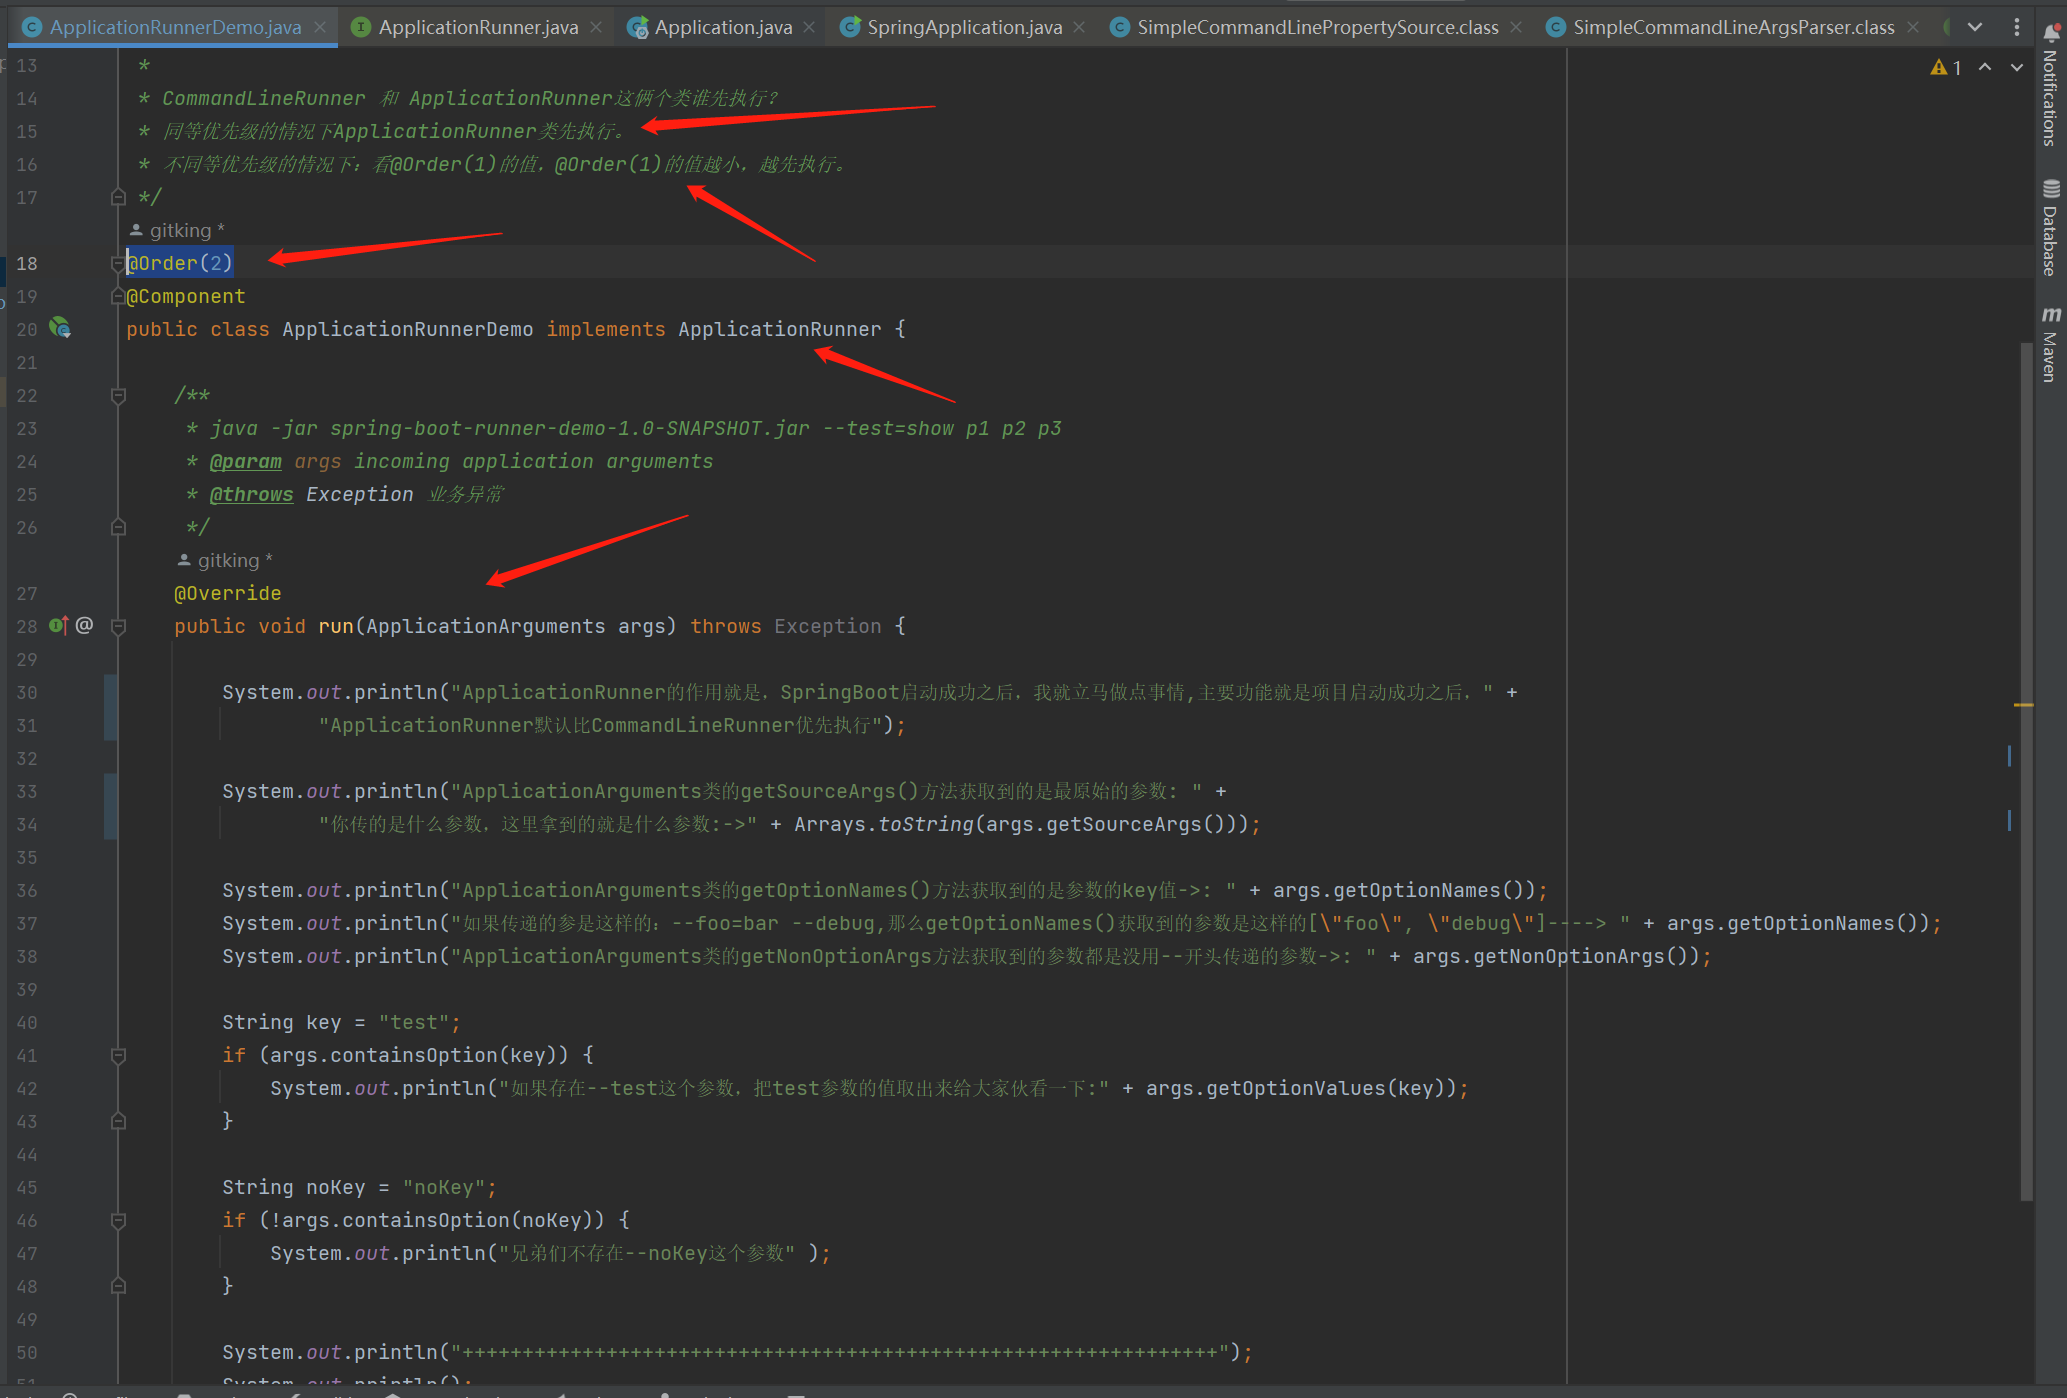The height and width of the screenshot is (1398, 2067).
Task: Close the ApplicationRunnerDemo.java tab
Action: tap(320, 27)
